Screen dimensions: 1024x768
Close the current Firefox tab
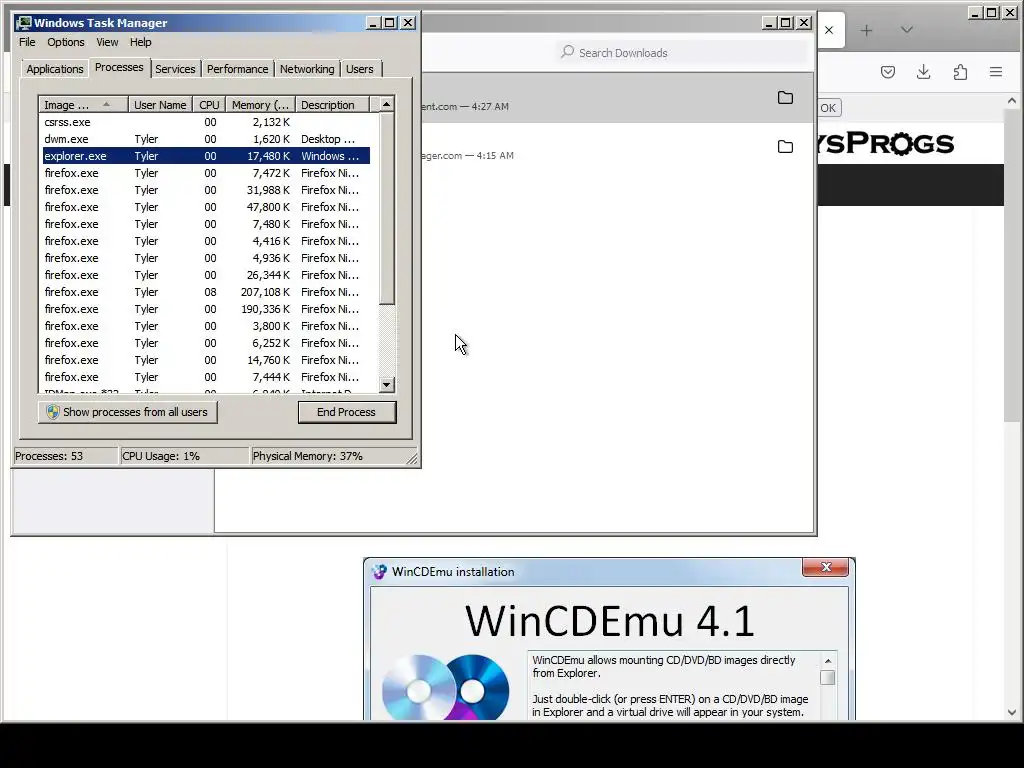pos(829,30)
